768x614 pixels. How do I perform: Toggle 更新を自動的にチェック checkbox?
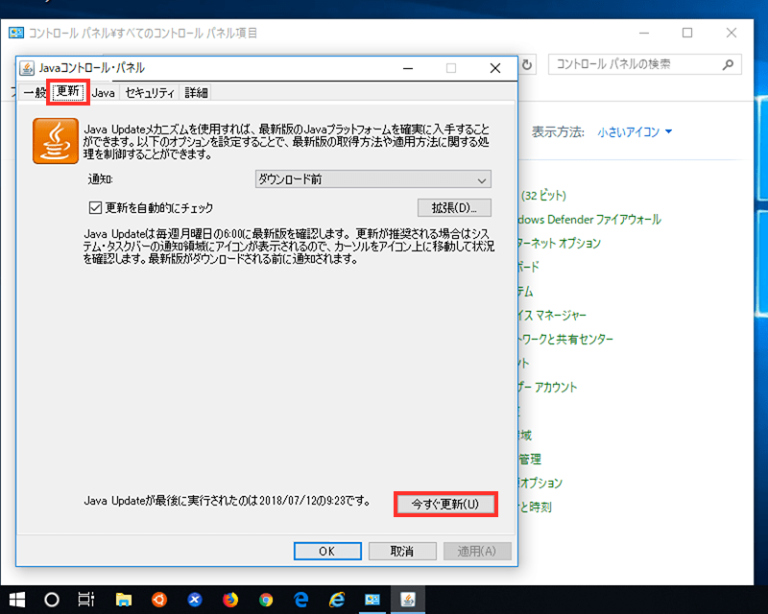[x=95, y=208]
